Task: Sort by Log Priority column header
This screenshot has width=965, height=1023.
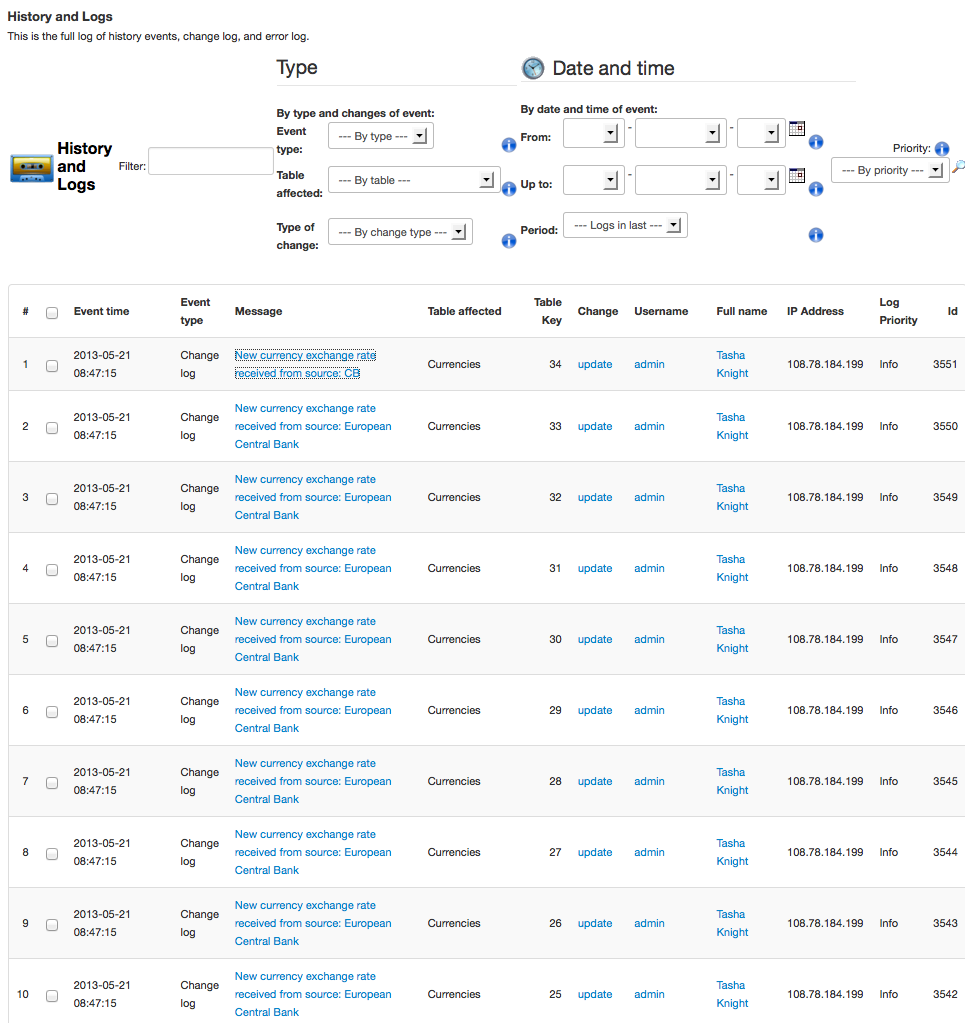Action: pyautogui.click(x=898, y=311)
